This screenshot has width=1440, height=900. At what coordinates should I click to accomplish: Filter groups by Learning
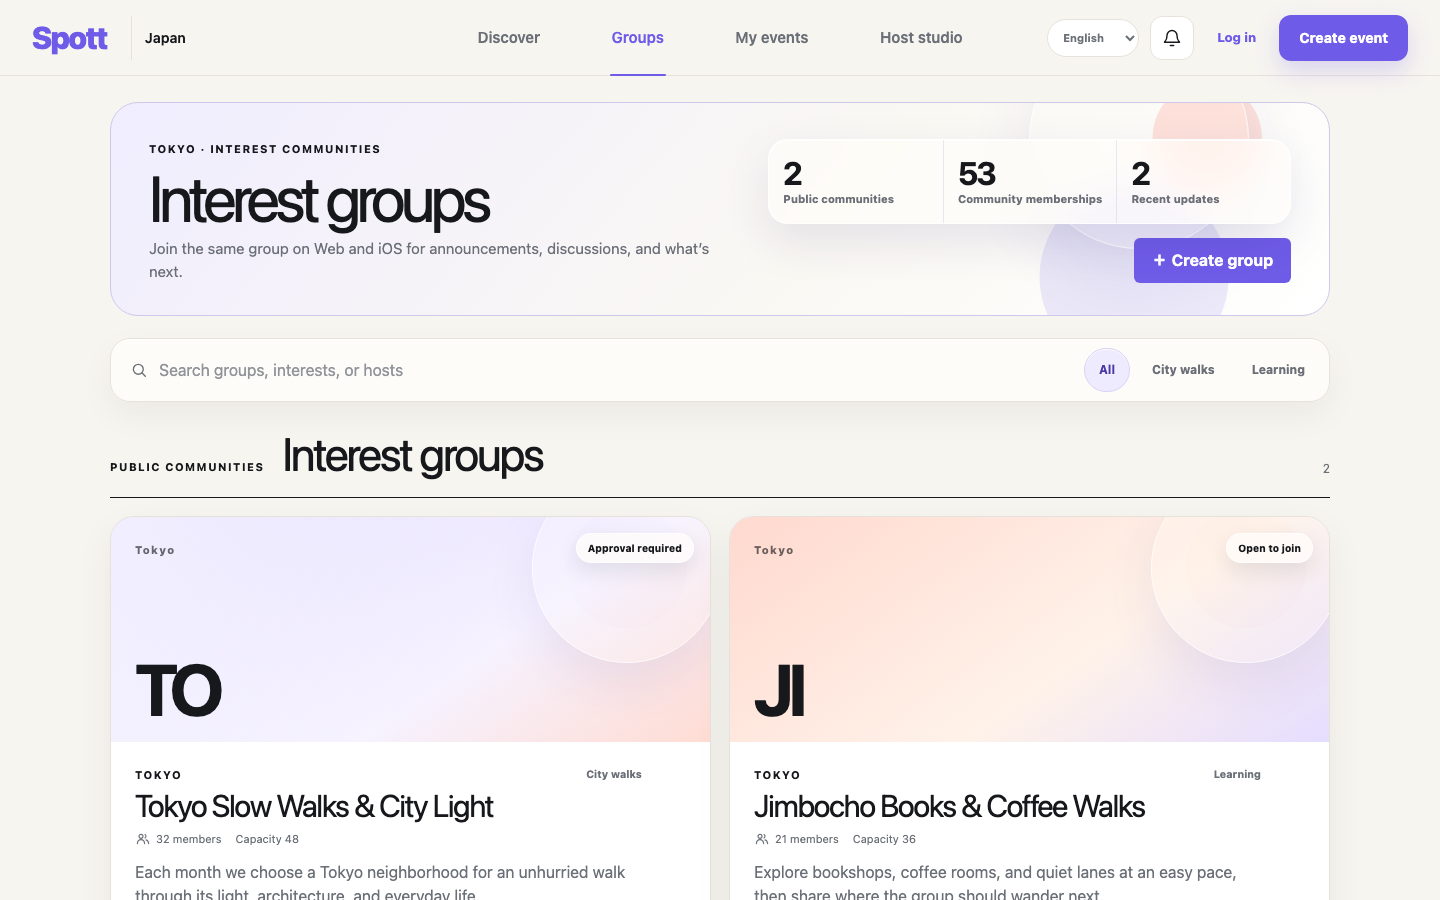1278,370
